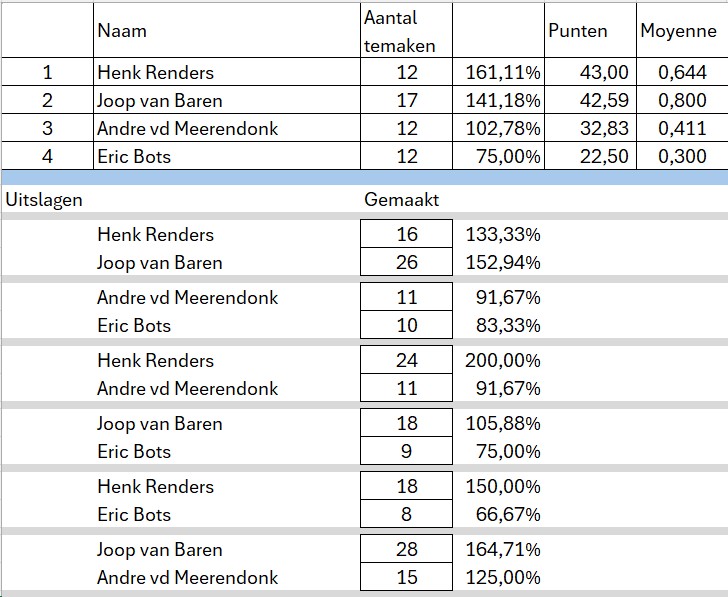
Task: Select the 200,00% result cell
Action: (x=503, y=361)
